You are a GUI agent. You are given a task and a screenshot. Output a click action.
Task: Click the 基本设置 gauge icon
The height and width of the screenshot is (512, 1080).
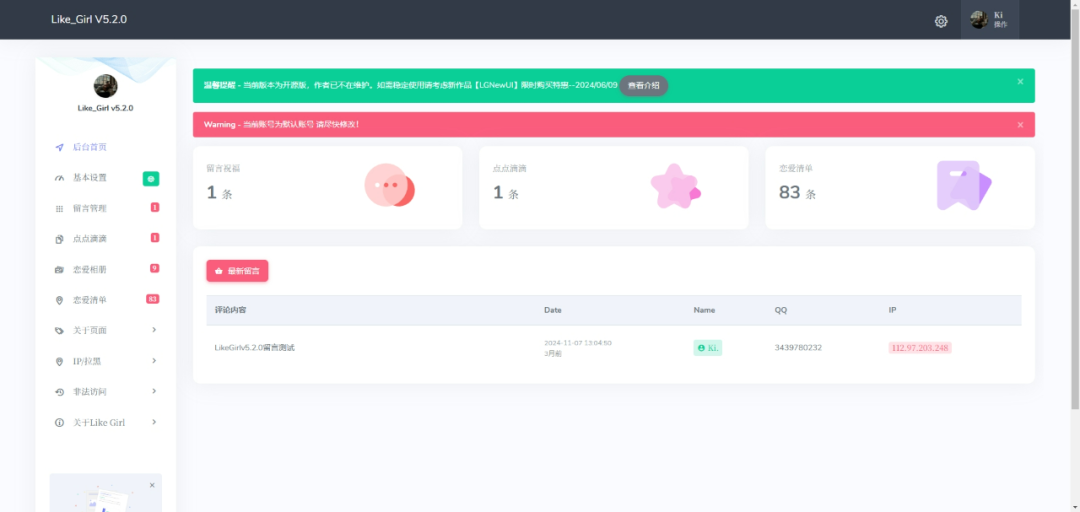[x=59, y=178]
